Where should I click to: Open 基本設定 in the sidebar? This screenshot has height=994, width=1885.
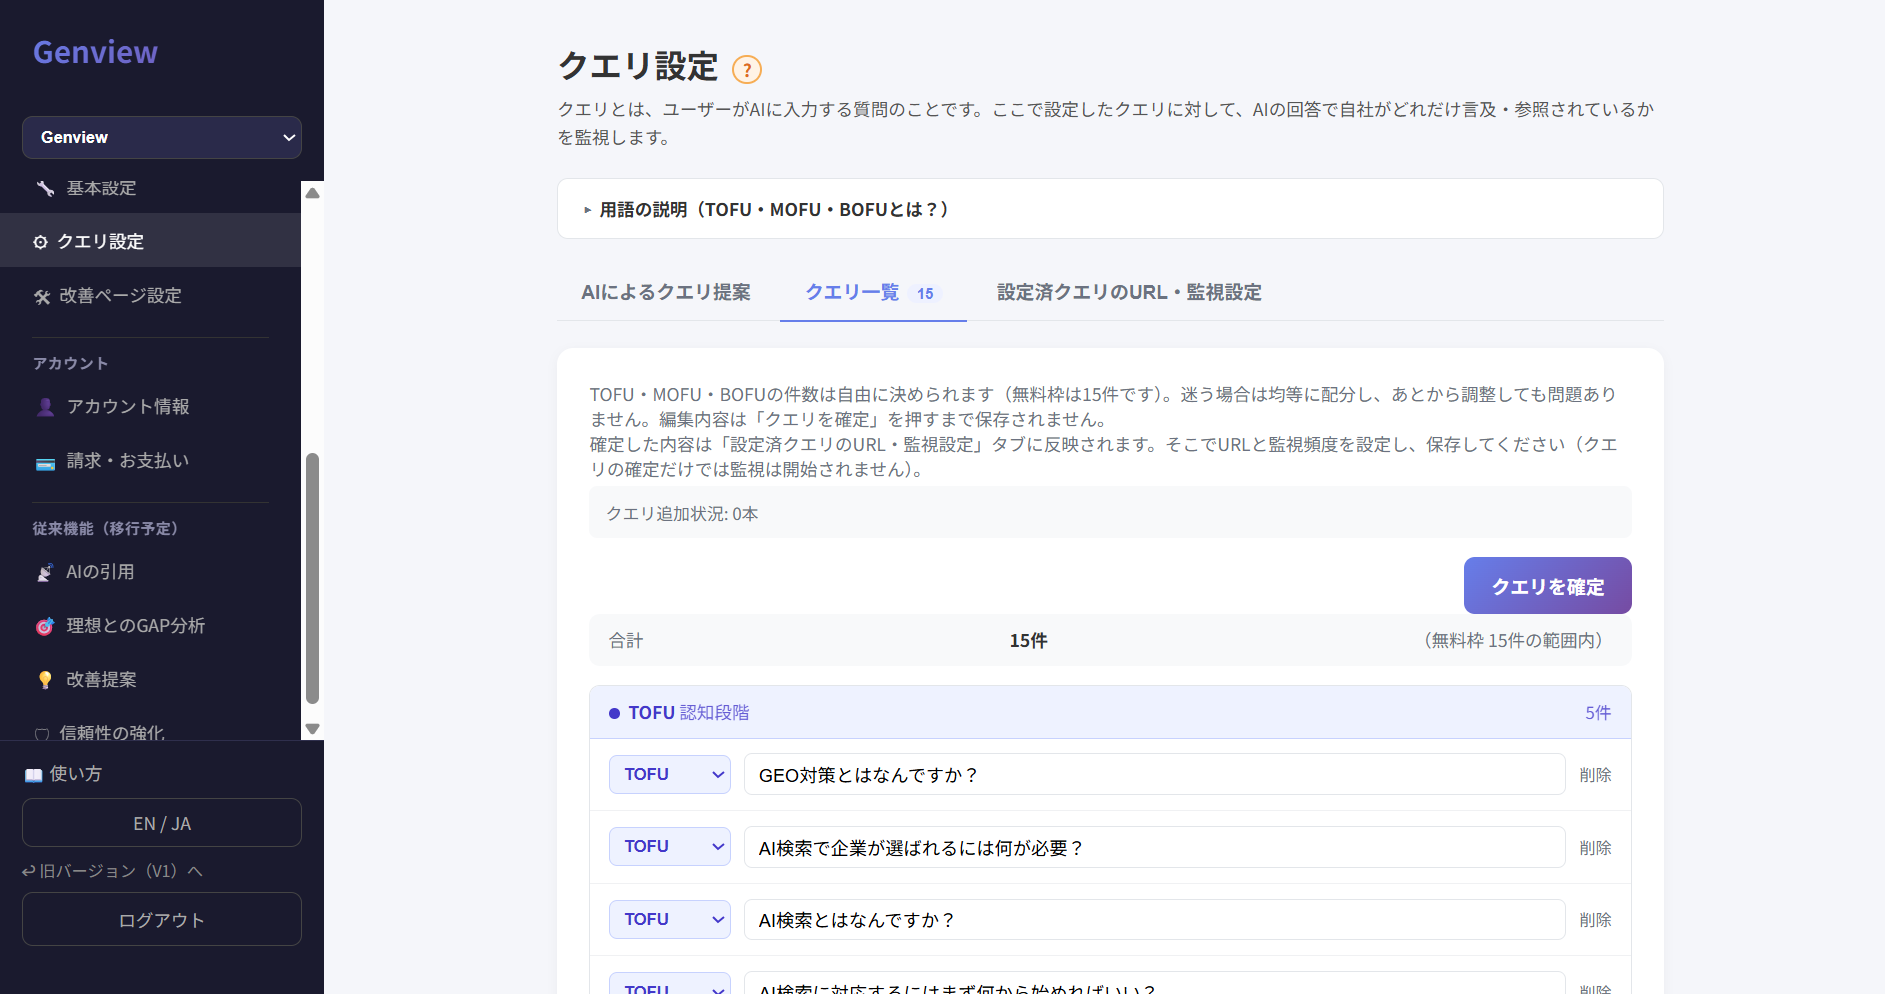[x=150, y=188]
